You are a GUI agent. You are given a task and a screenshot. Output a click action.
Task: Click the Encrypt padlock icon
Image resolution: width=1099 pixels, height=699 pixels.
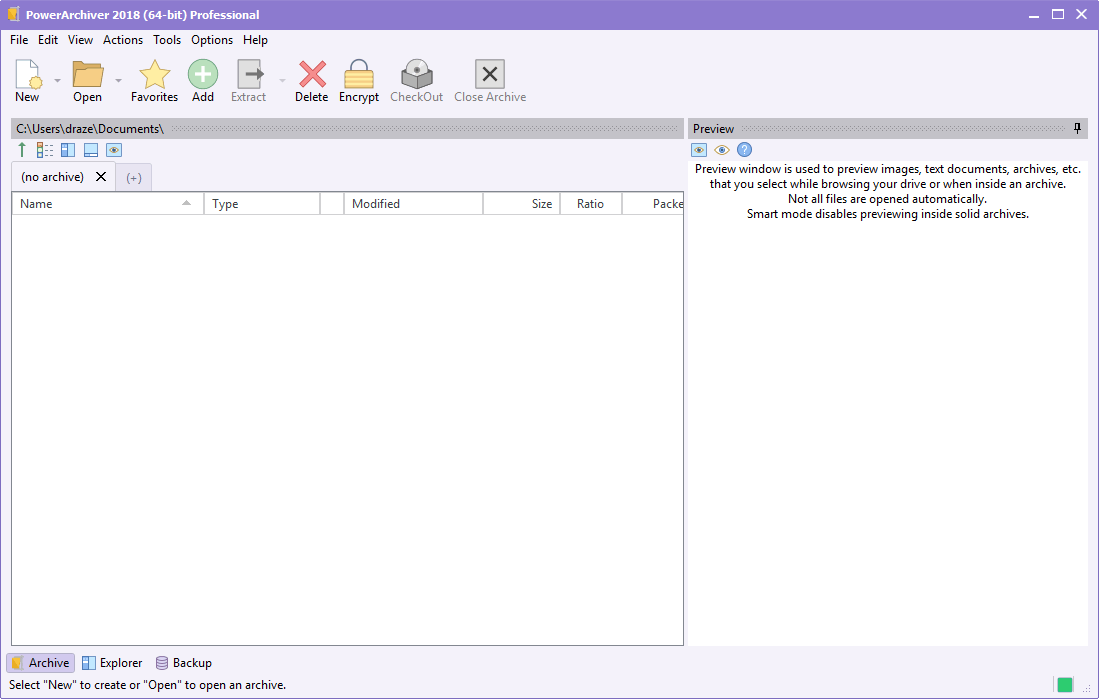(x=358, y=76)
